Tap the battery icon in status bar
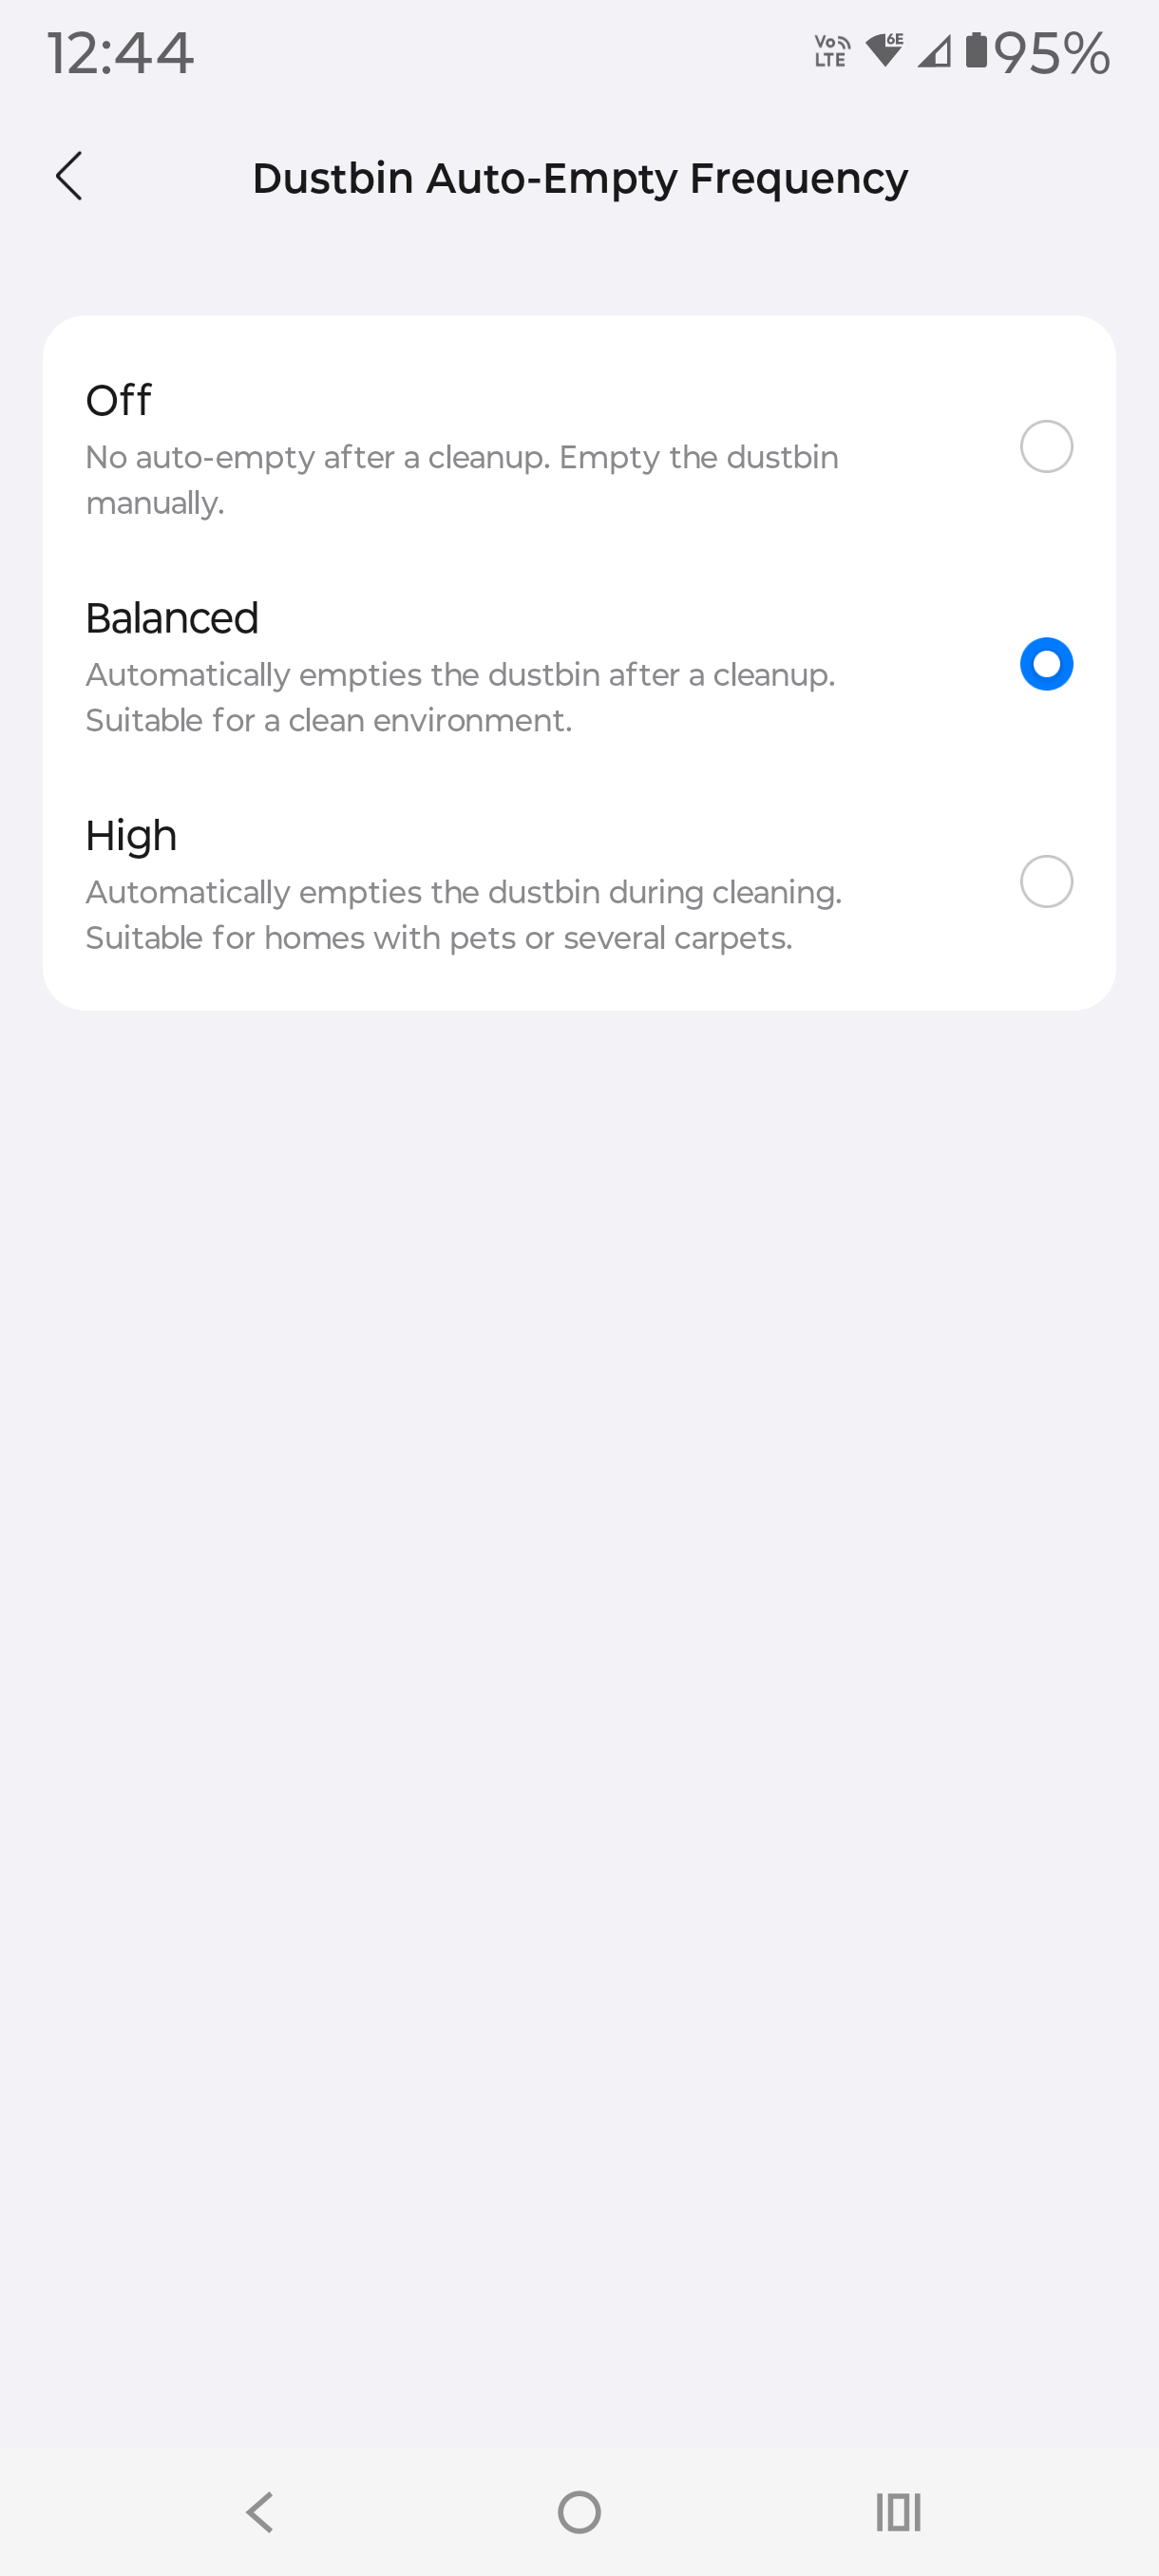Image resolution: width=1159 pixels, height=2576 pixels. click(x=976, y=51)
